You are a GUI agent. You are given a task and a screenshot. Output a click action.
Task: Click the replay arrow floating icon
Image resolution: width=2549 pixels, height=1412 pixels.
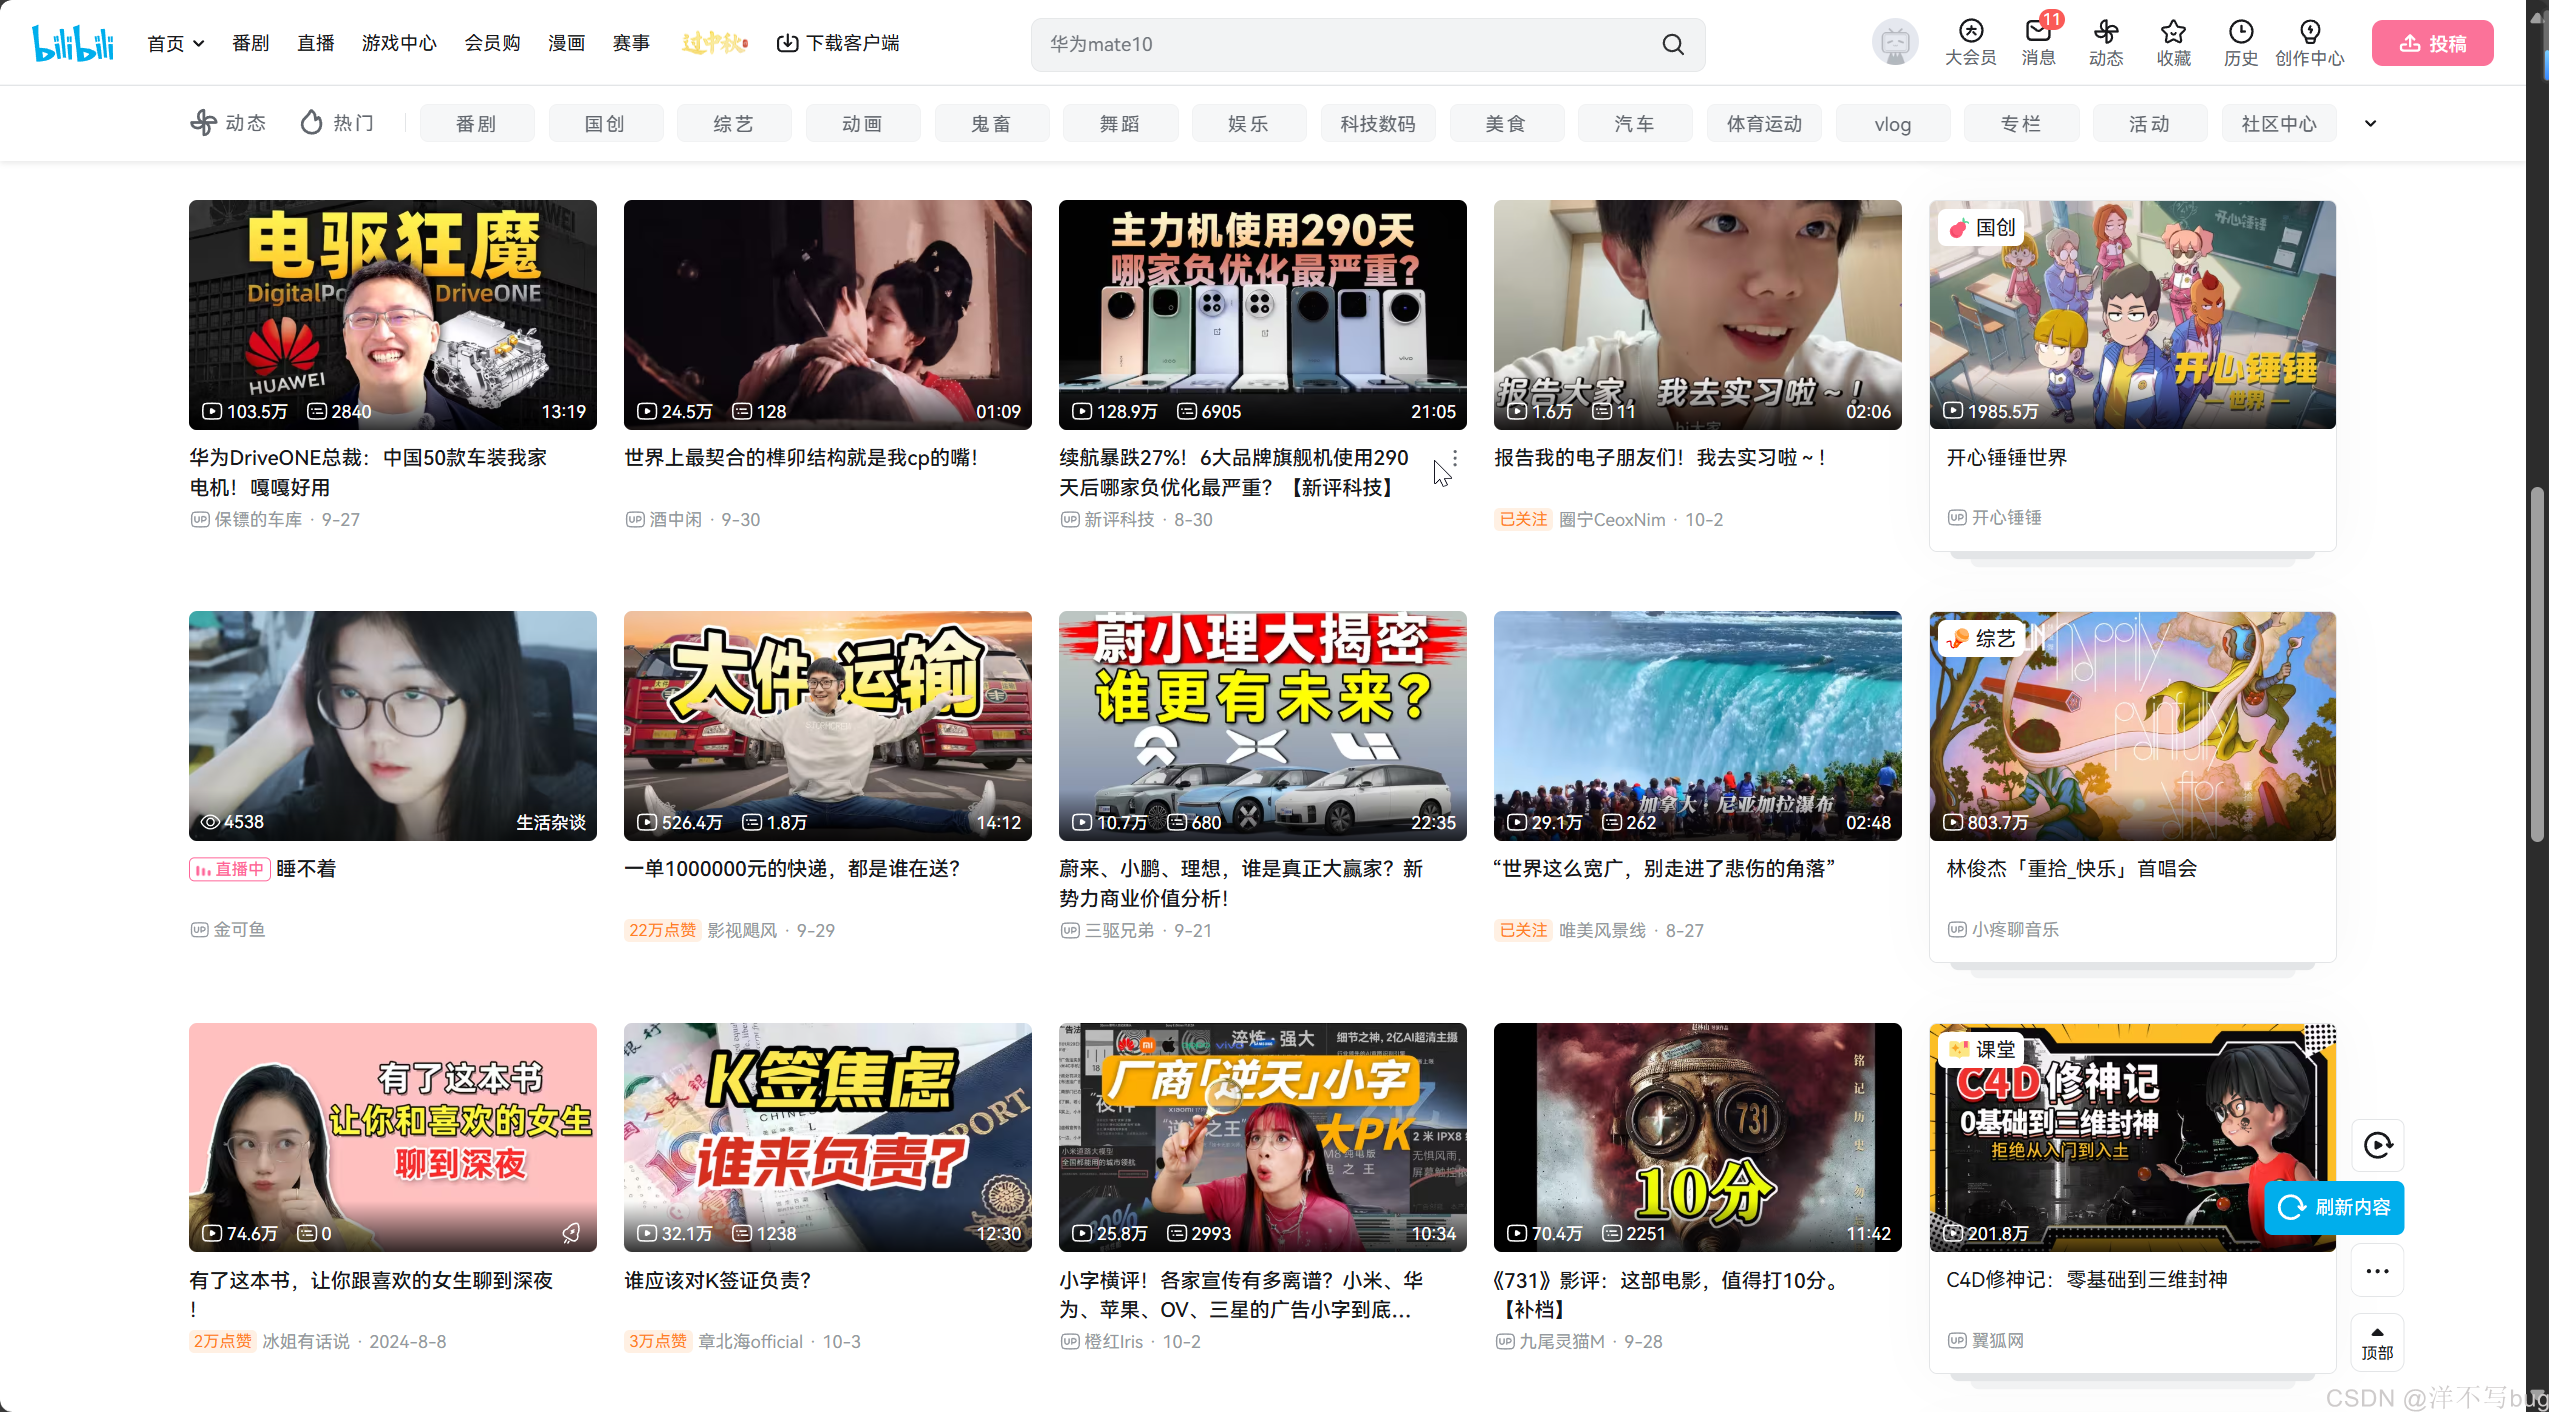click(x=2377, y=1145)
